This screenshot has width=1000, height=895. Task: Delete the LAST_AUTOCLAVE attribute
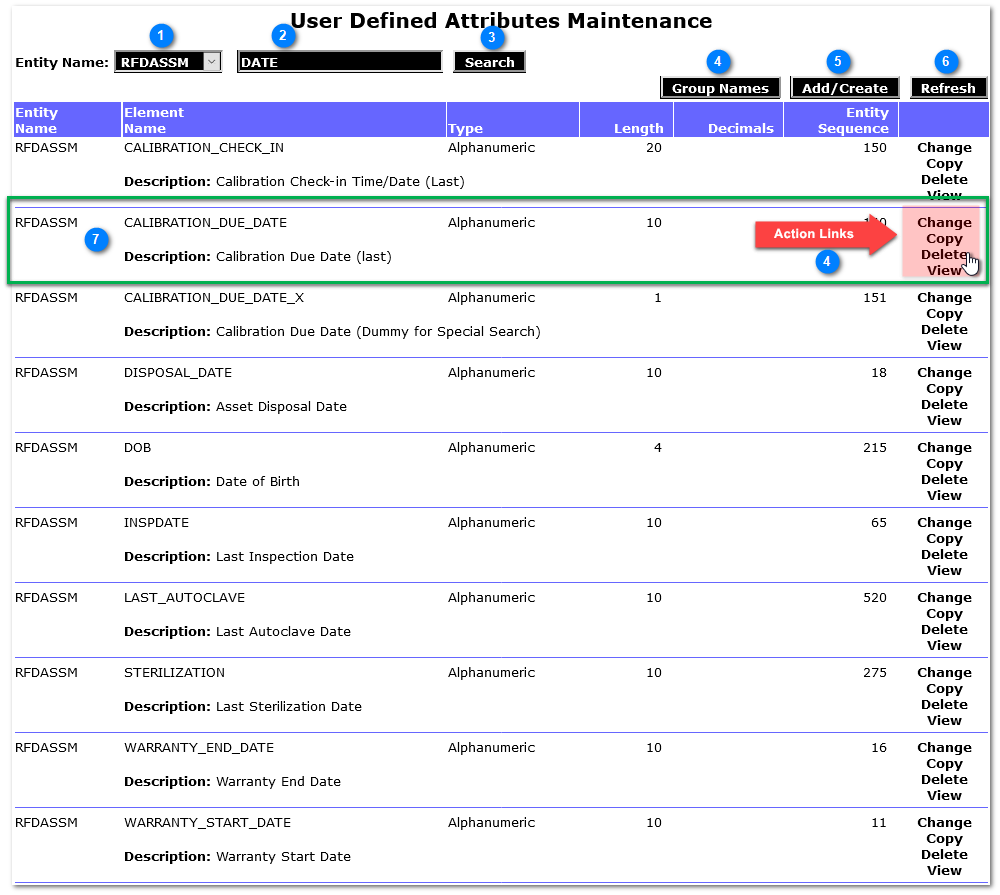point(944,629)
